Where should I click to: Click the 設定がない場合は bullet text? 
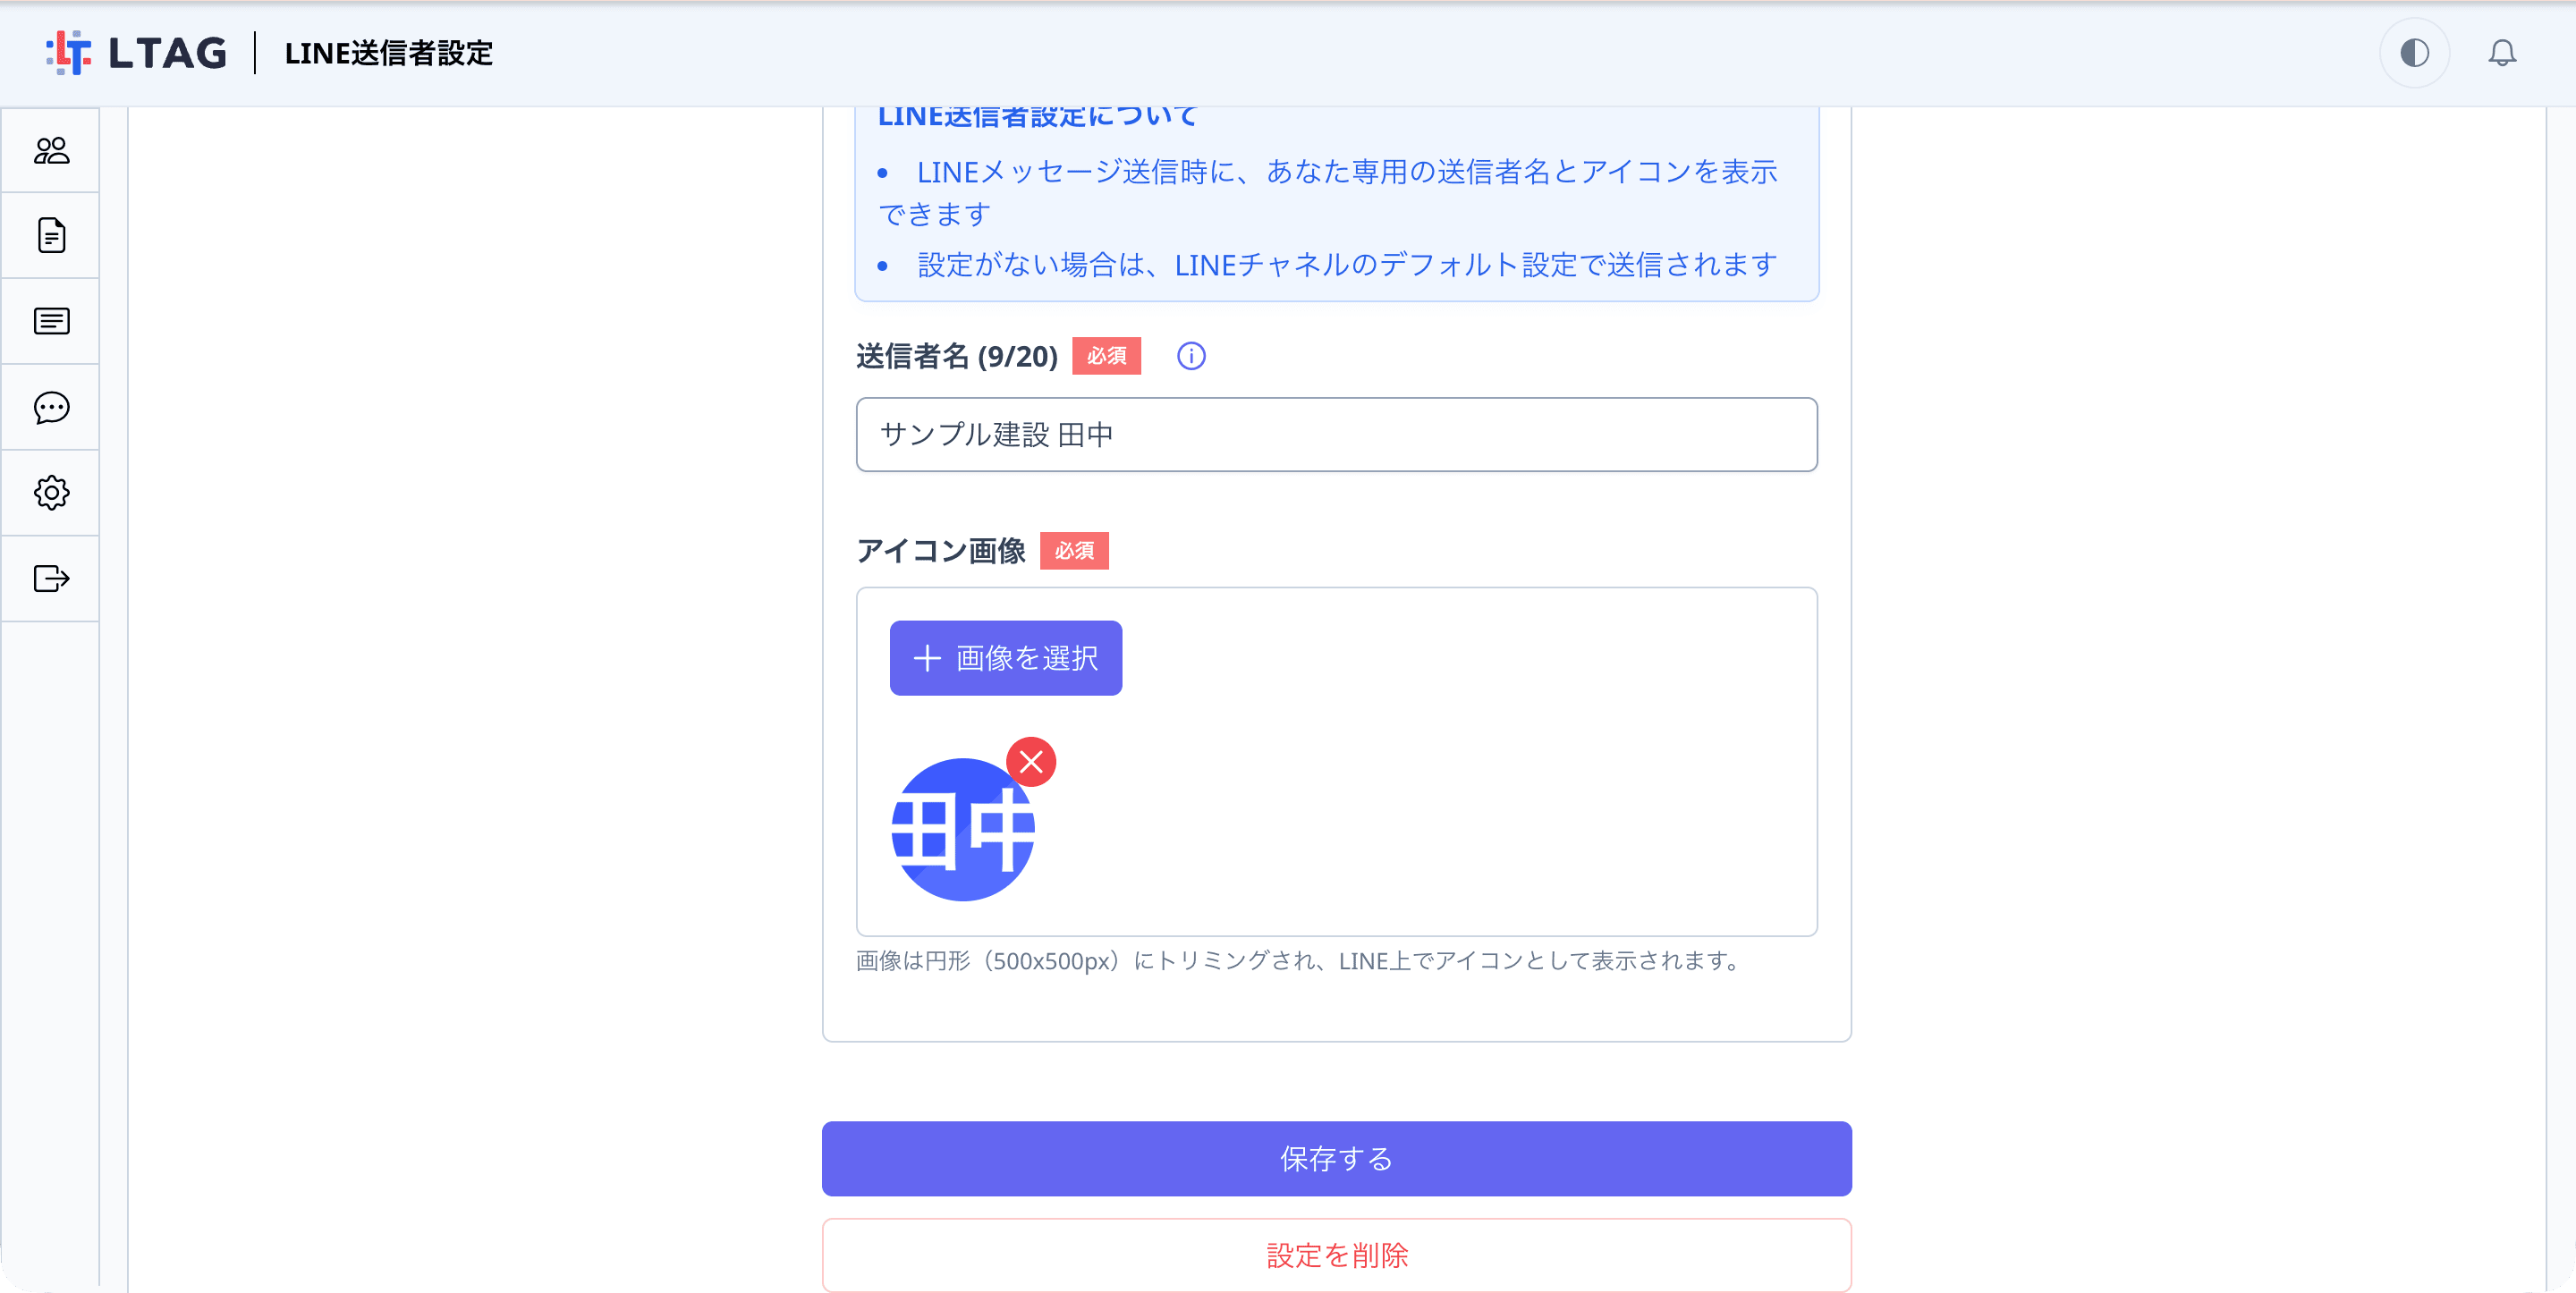(x=1346, y=265)
